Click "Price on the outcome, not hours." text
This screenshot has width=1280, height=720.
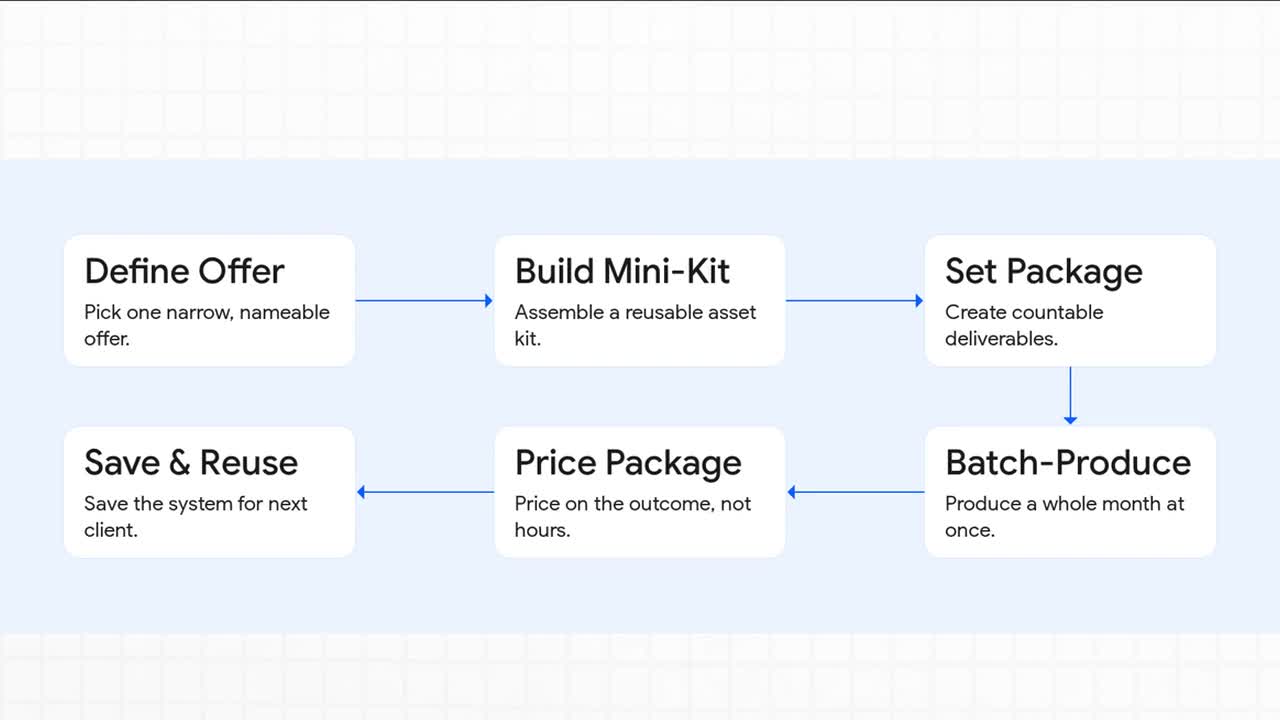click(633, 516)
